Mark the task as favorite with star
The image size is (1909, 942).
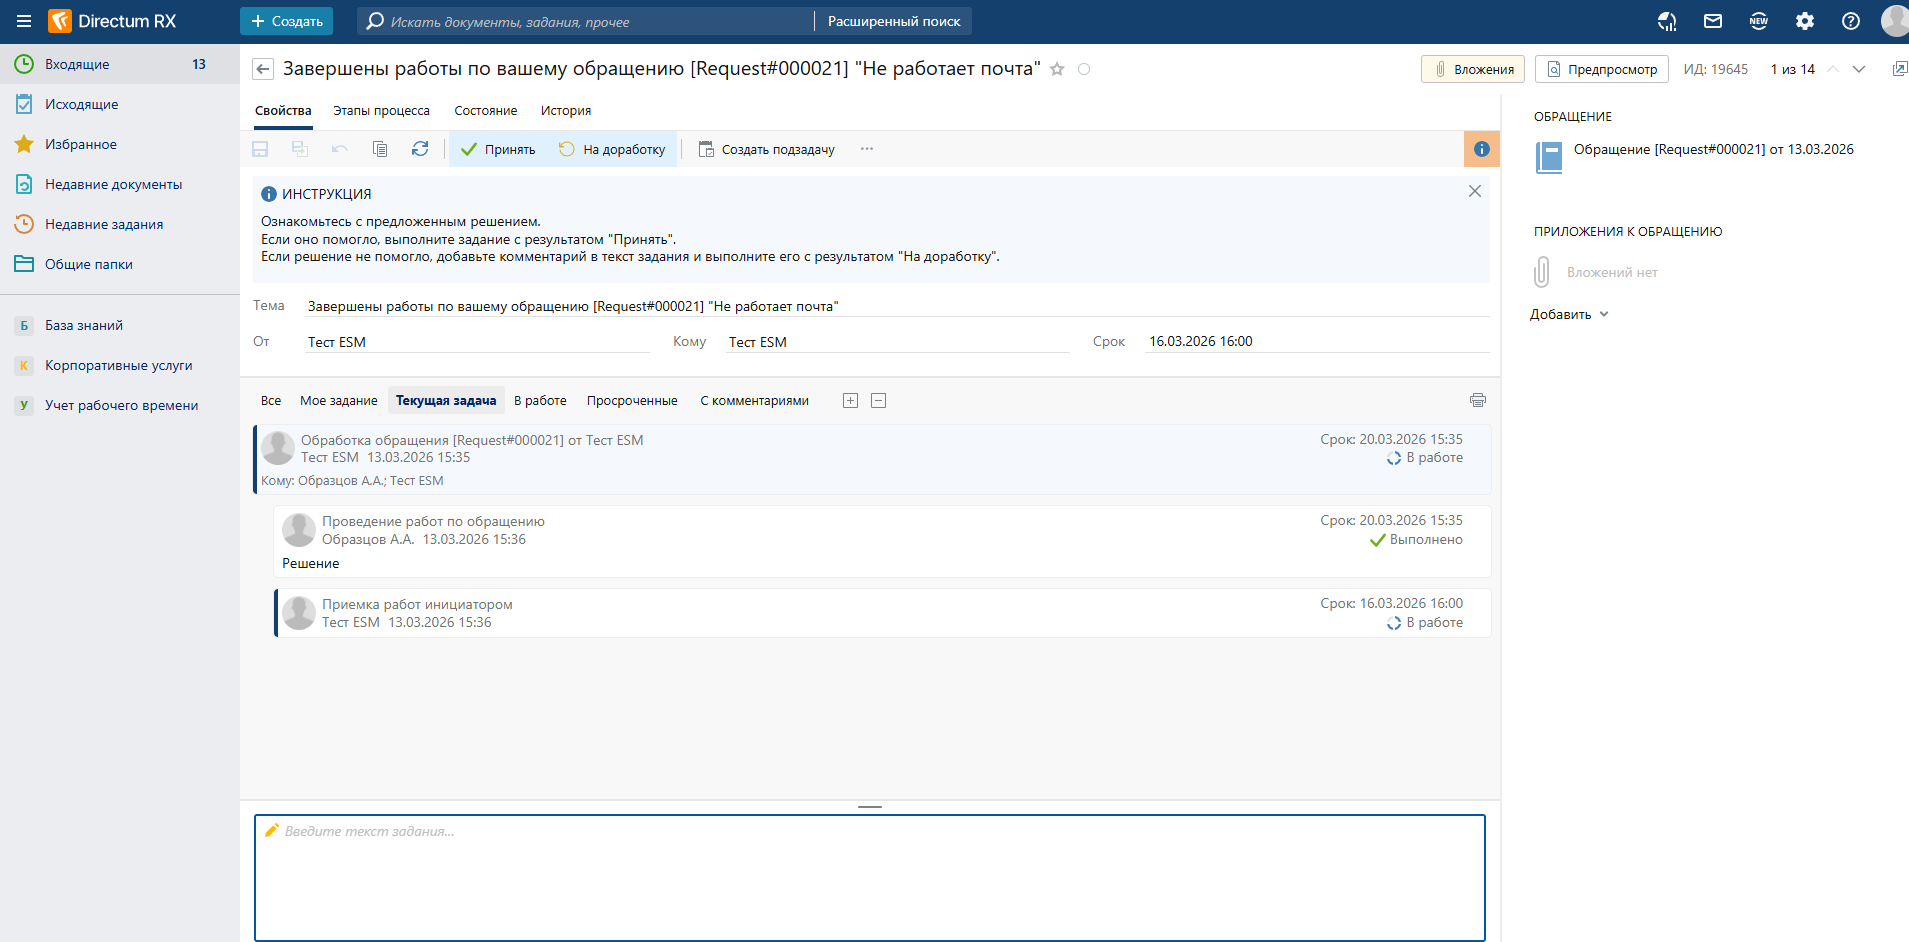point(1057,69)
